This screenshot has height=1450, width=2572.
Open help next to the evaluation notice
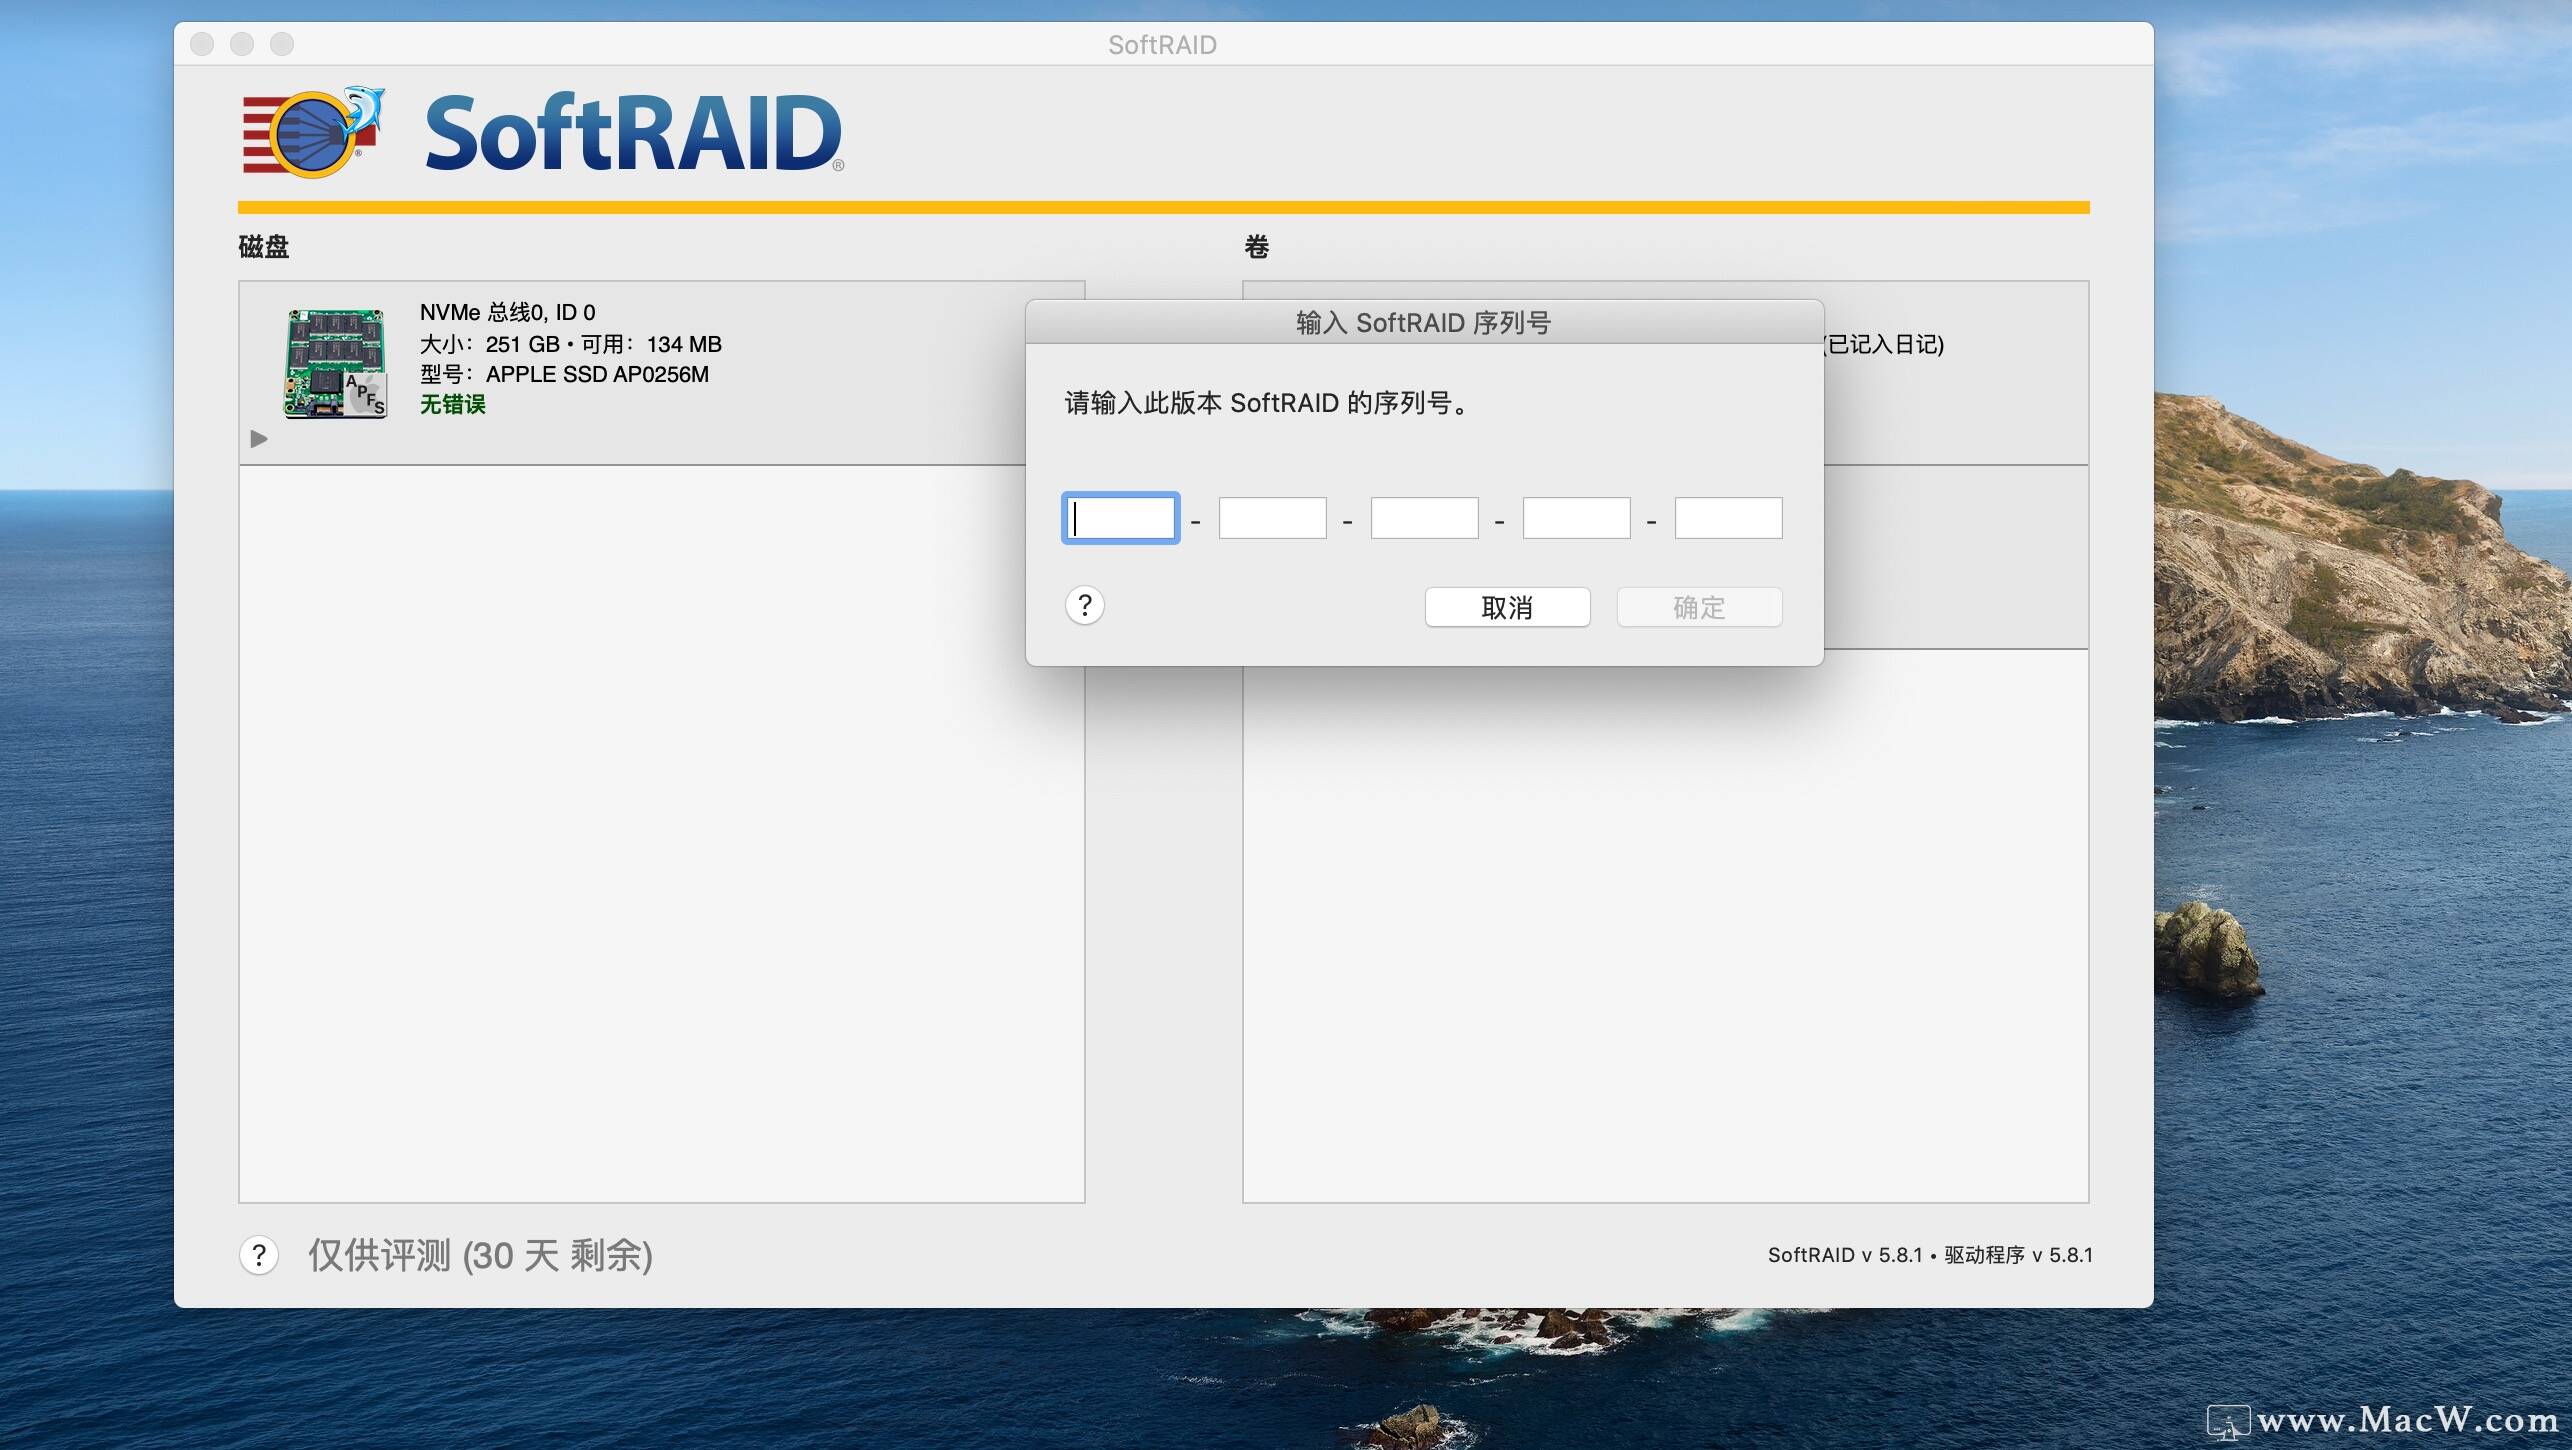259,1255
